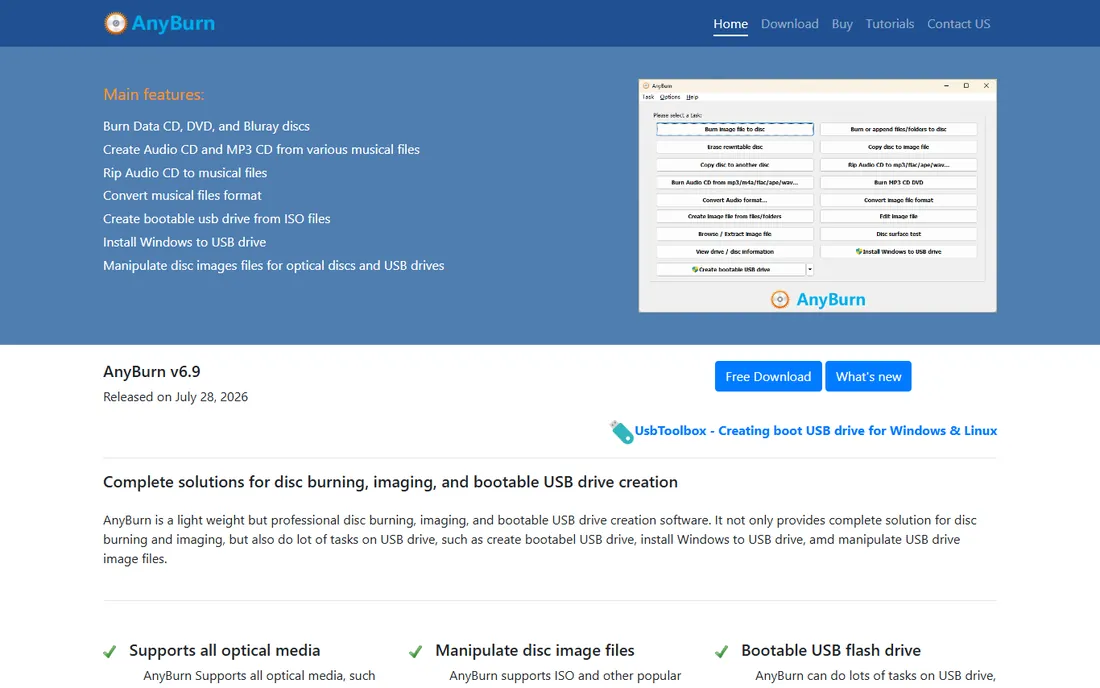Select 'Burn Data CD, DVD, and Bluray discs' text
The width and height of the screenshot is (1100, 688).
pyautogui.click(x=206, y=126)
